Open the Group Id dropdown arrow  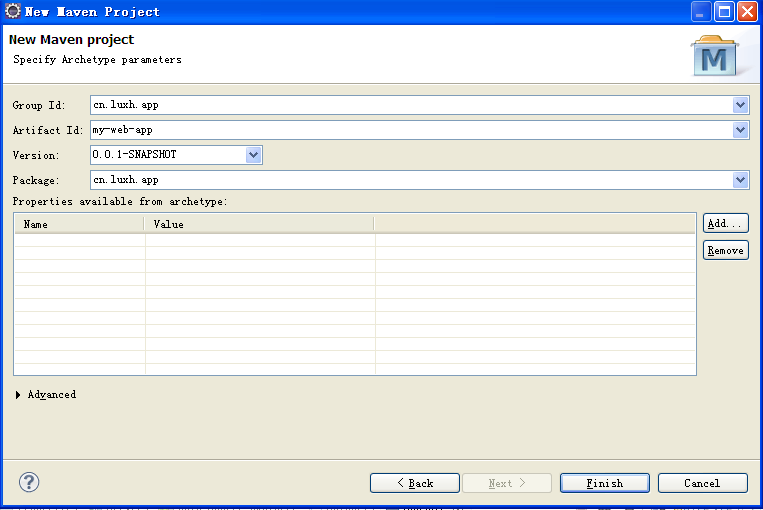pos(740,105)
